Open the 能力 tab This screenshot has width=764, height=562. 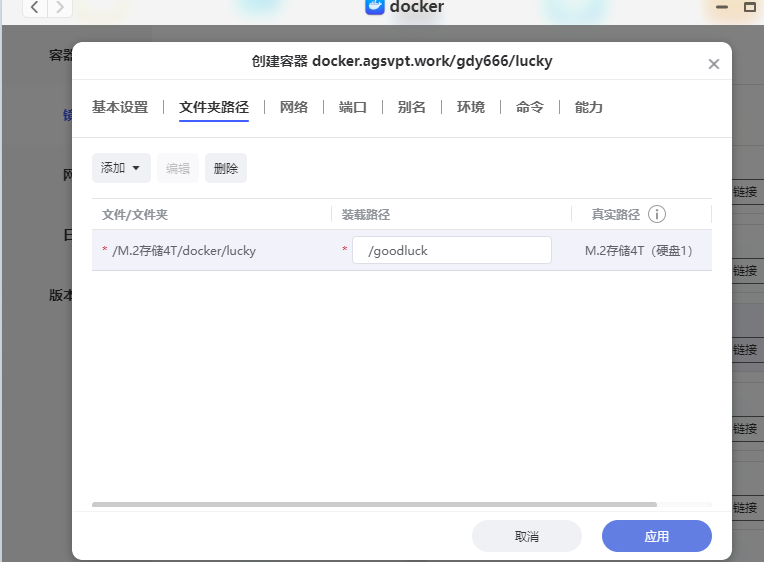[x=589, y=107]
